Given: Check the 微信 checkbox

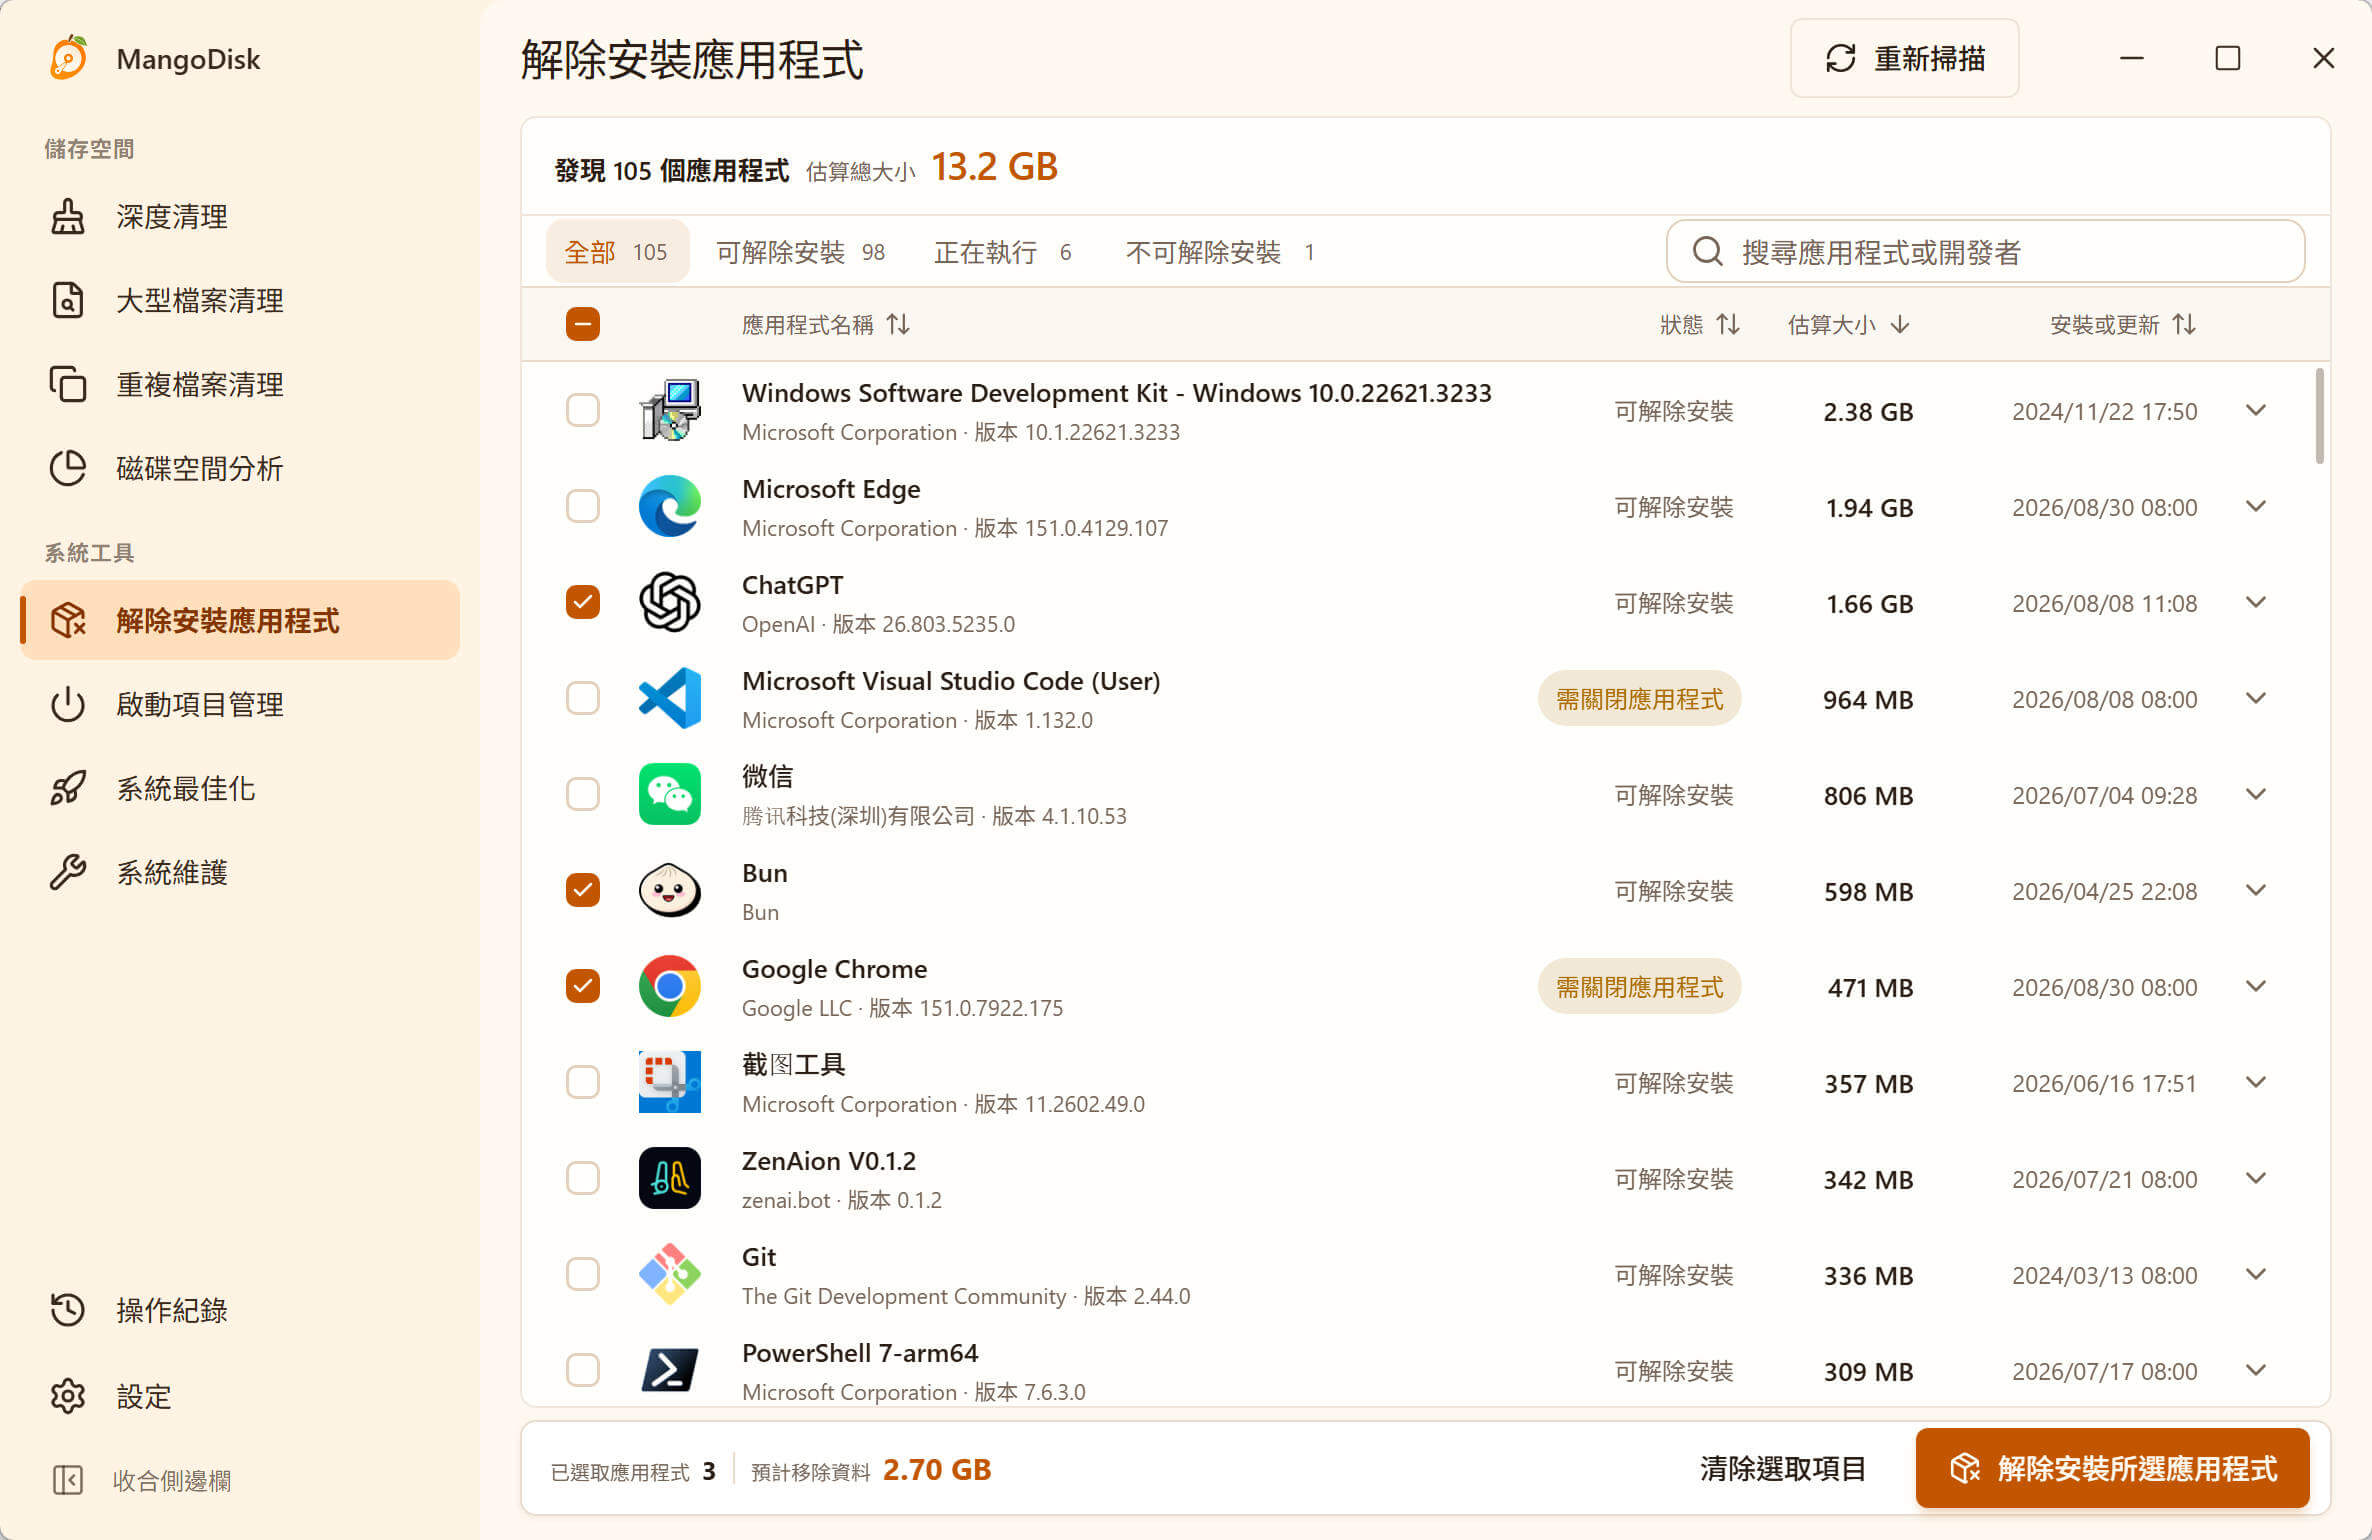Looking at the screenshot, I should point(583,794).
